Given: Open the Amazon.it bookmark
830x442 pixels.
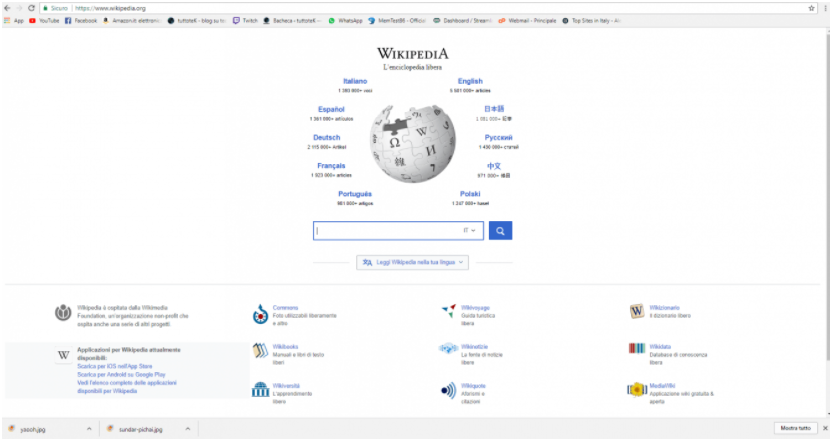Looking at the screenshot, I should (132, 21).
